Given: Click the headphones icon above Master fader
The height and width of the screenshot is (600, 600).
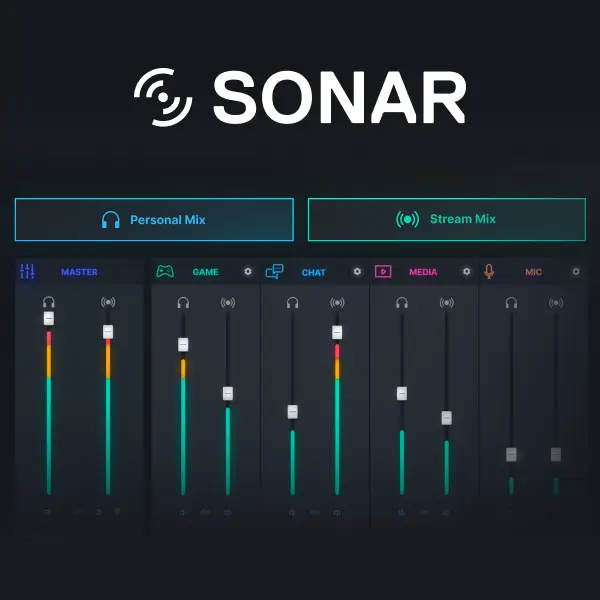Looking at the screenshot, I should coord(48,302).
